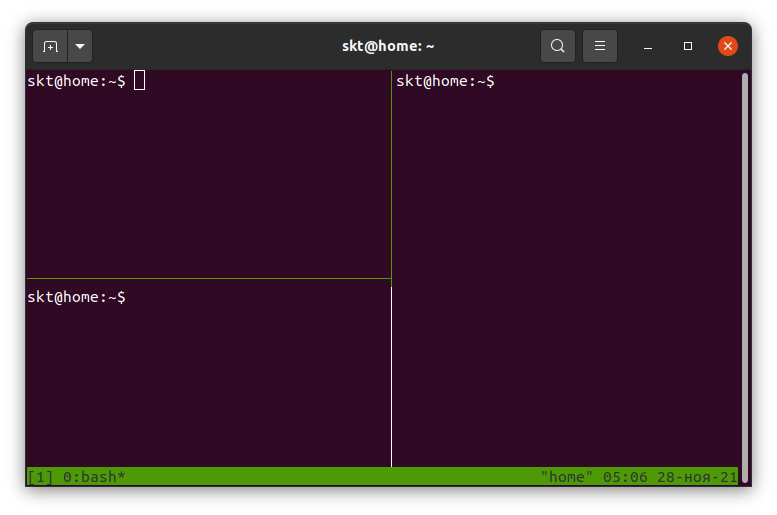777x515 pixels.
Task: Click the "home" hostname in status bar
Action: [566, 477]
